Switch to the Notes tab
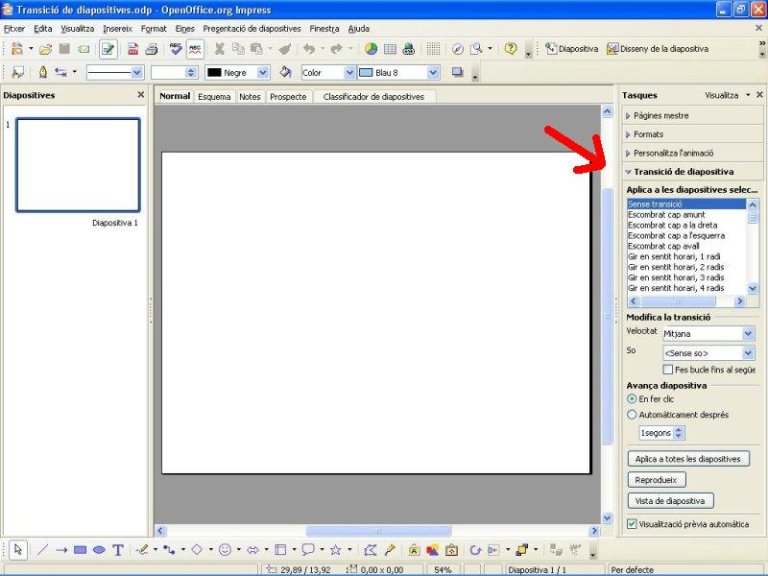 (x=250, y=97)
